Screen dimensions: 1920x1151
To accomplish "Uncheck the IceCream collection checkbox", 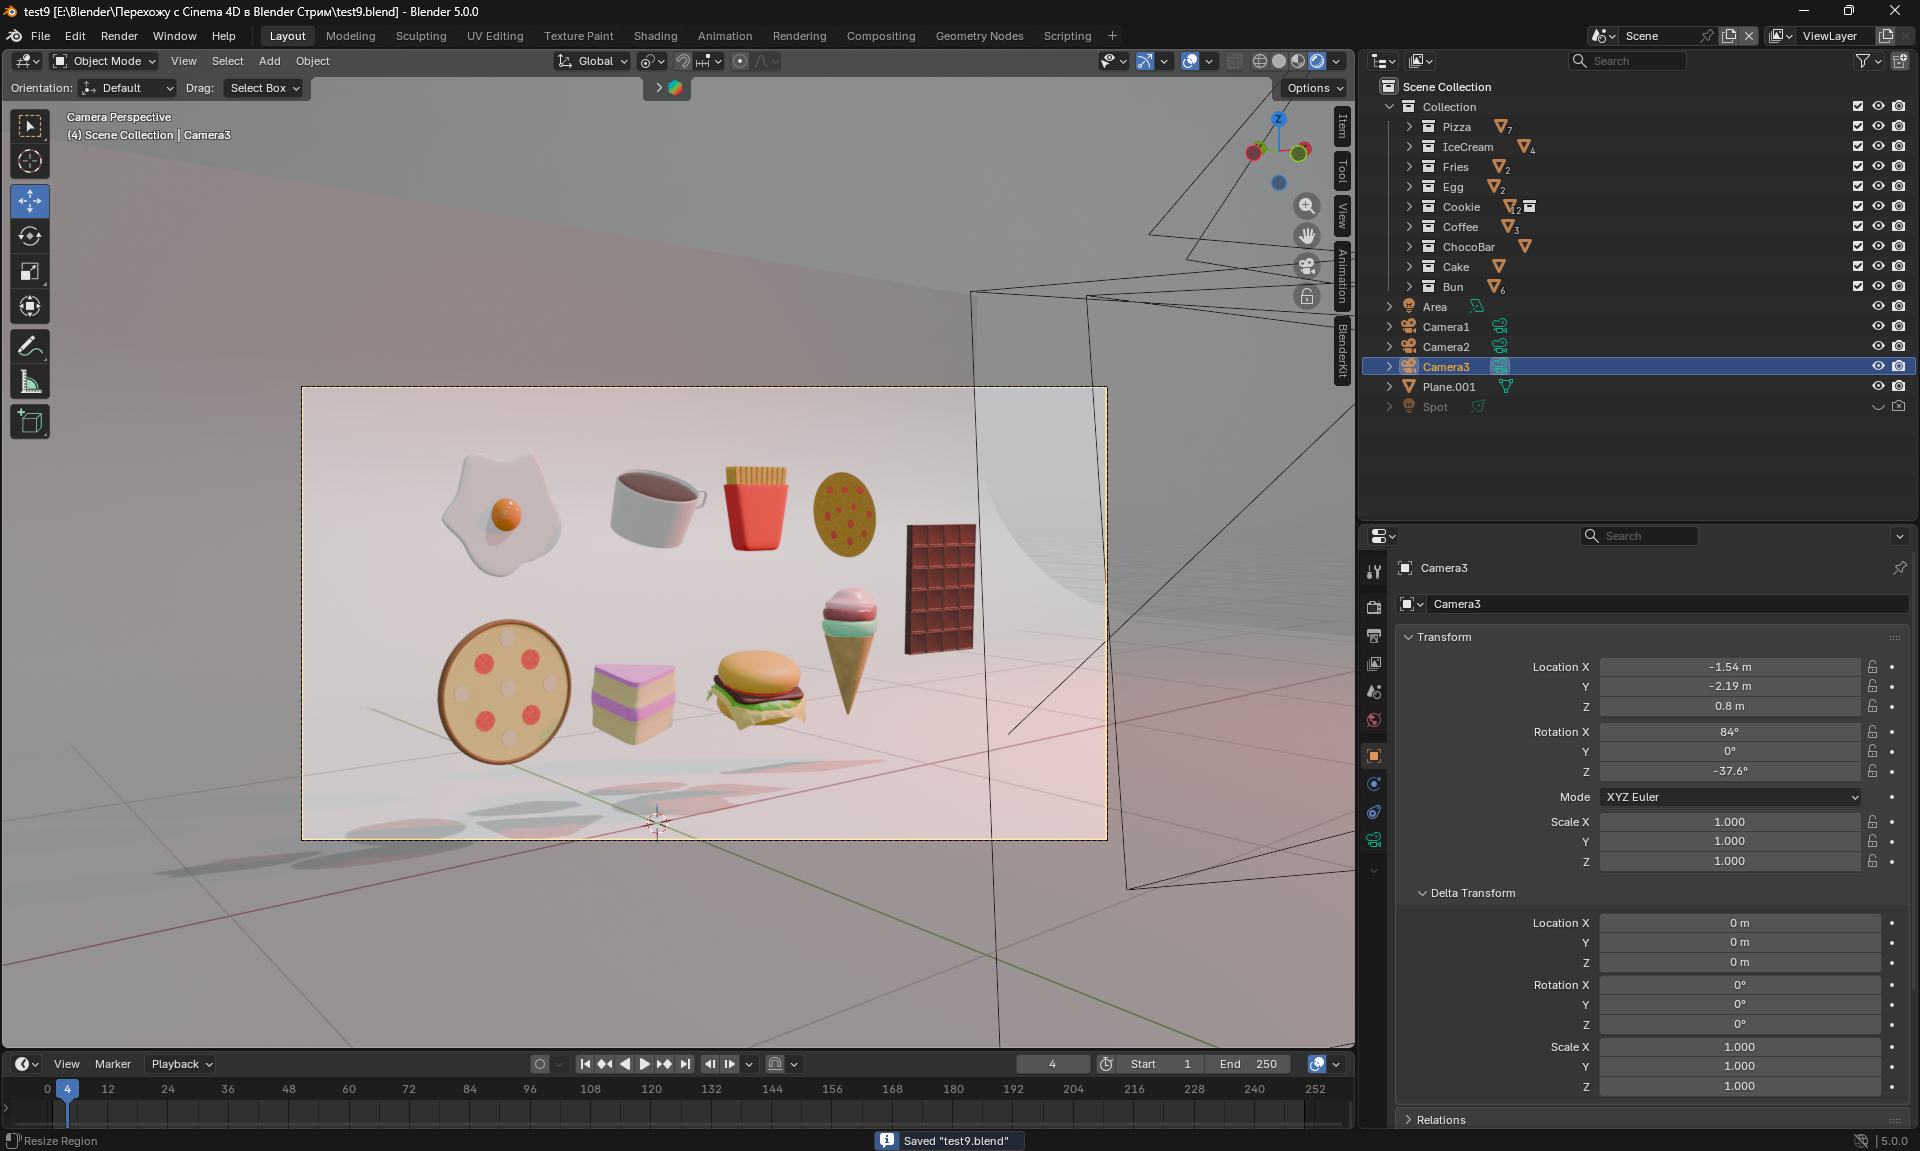I will [1858, 147].
